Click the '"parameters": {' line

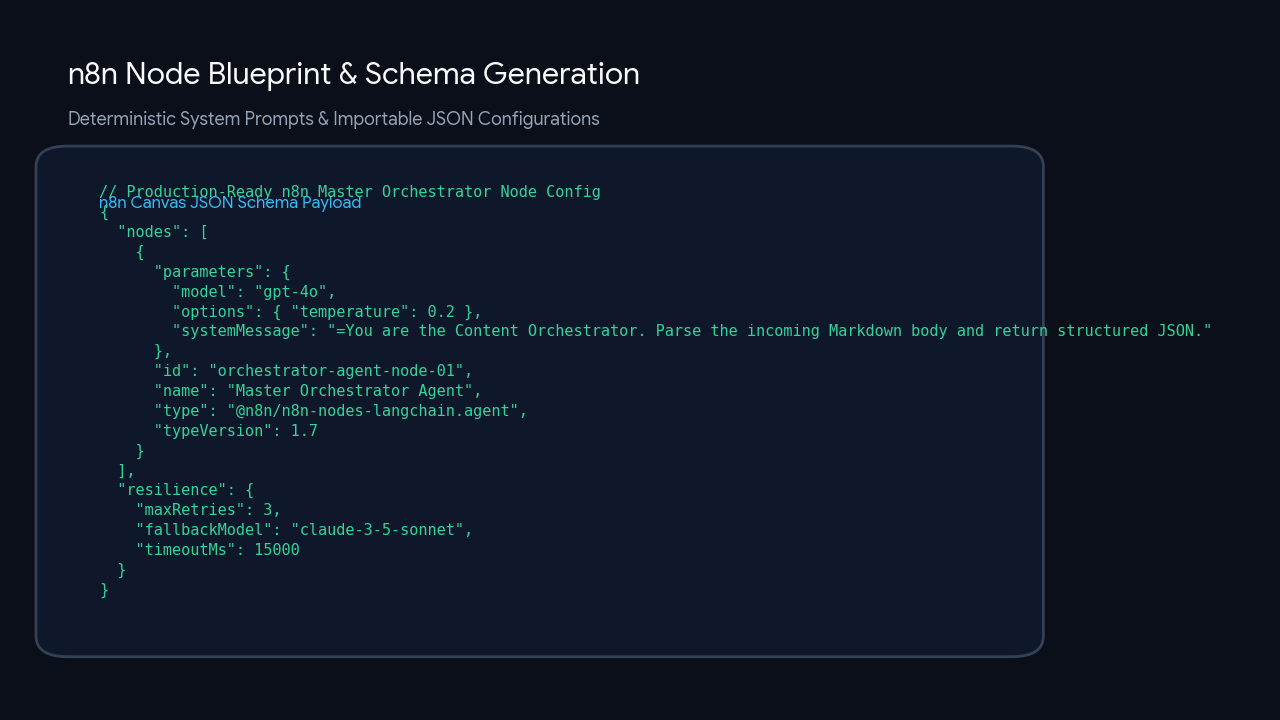pos(222,272)
